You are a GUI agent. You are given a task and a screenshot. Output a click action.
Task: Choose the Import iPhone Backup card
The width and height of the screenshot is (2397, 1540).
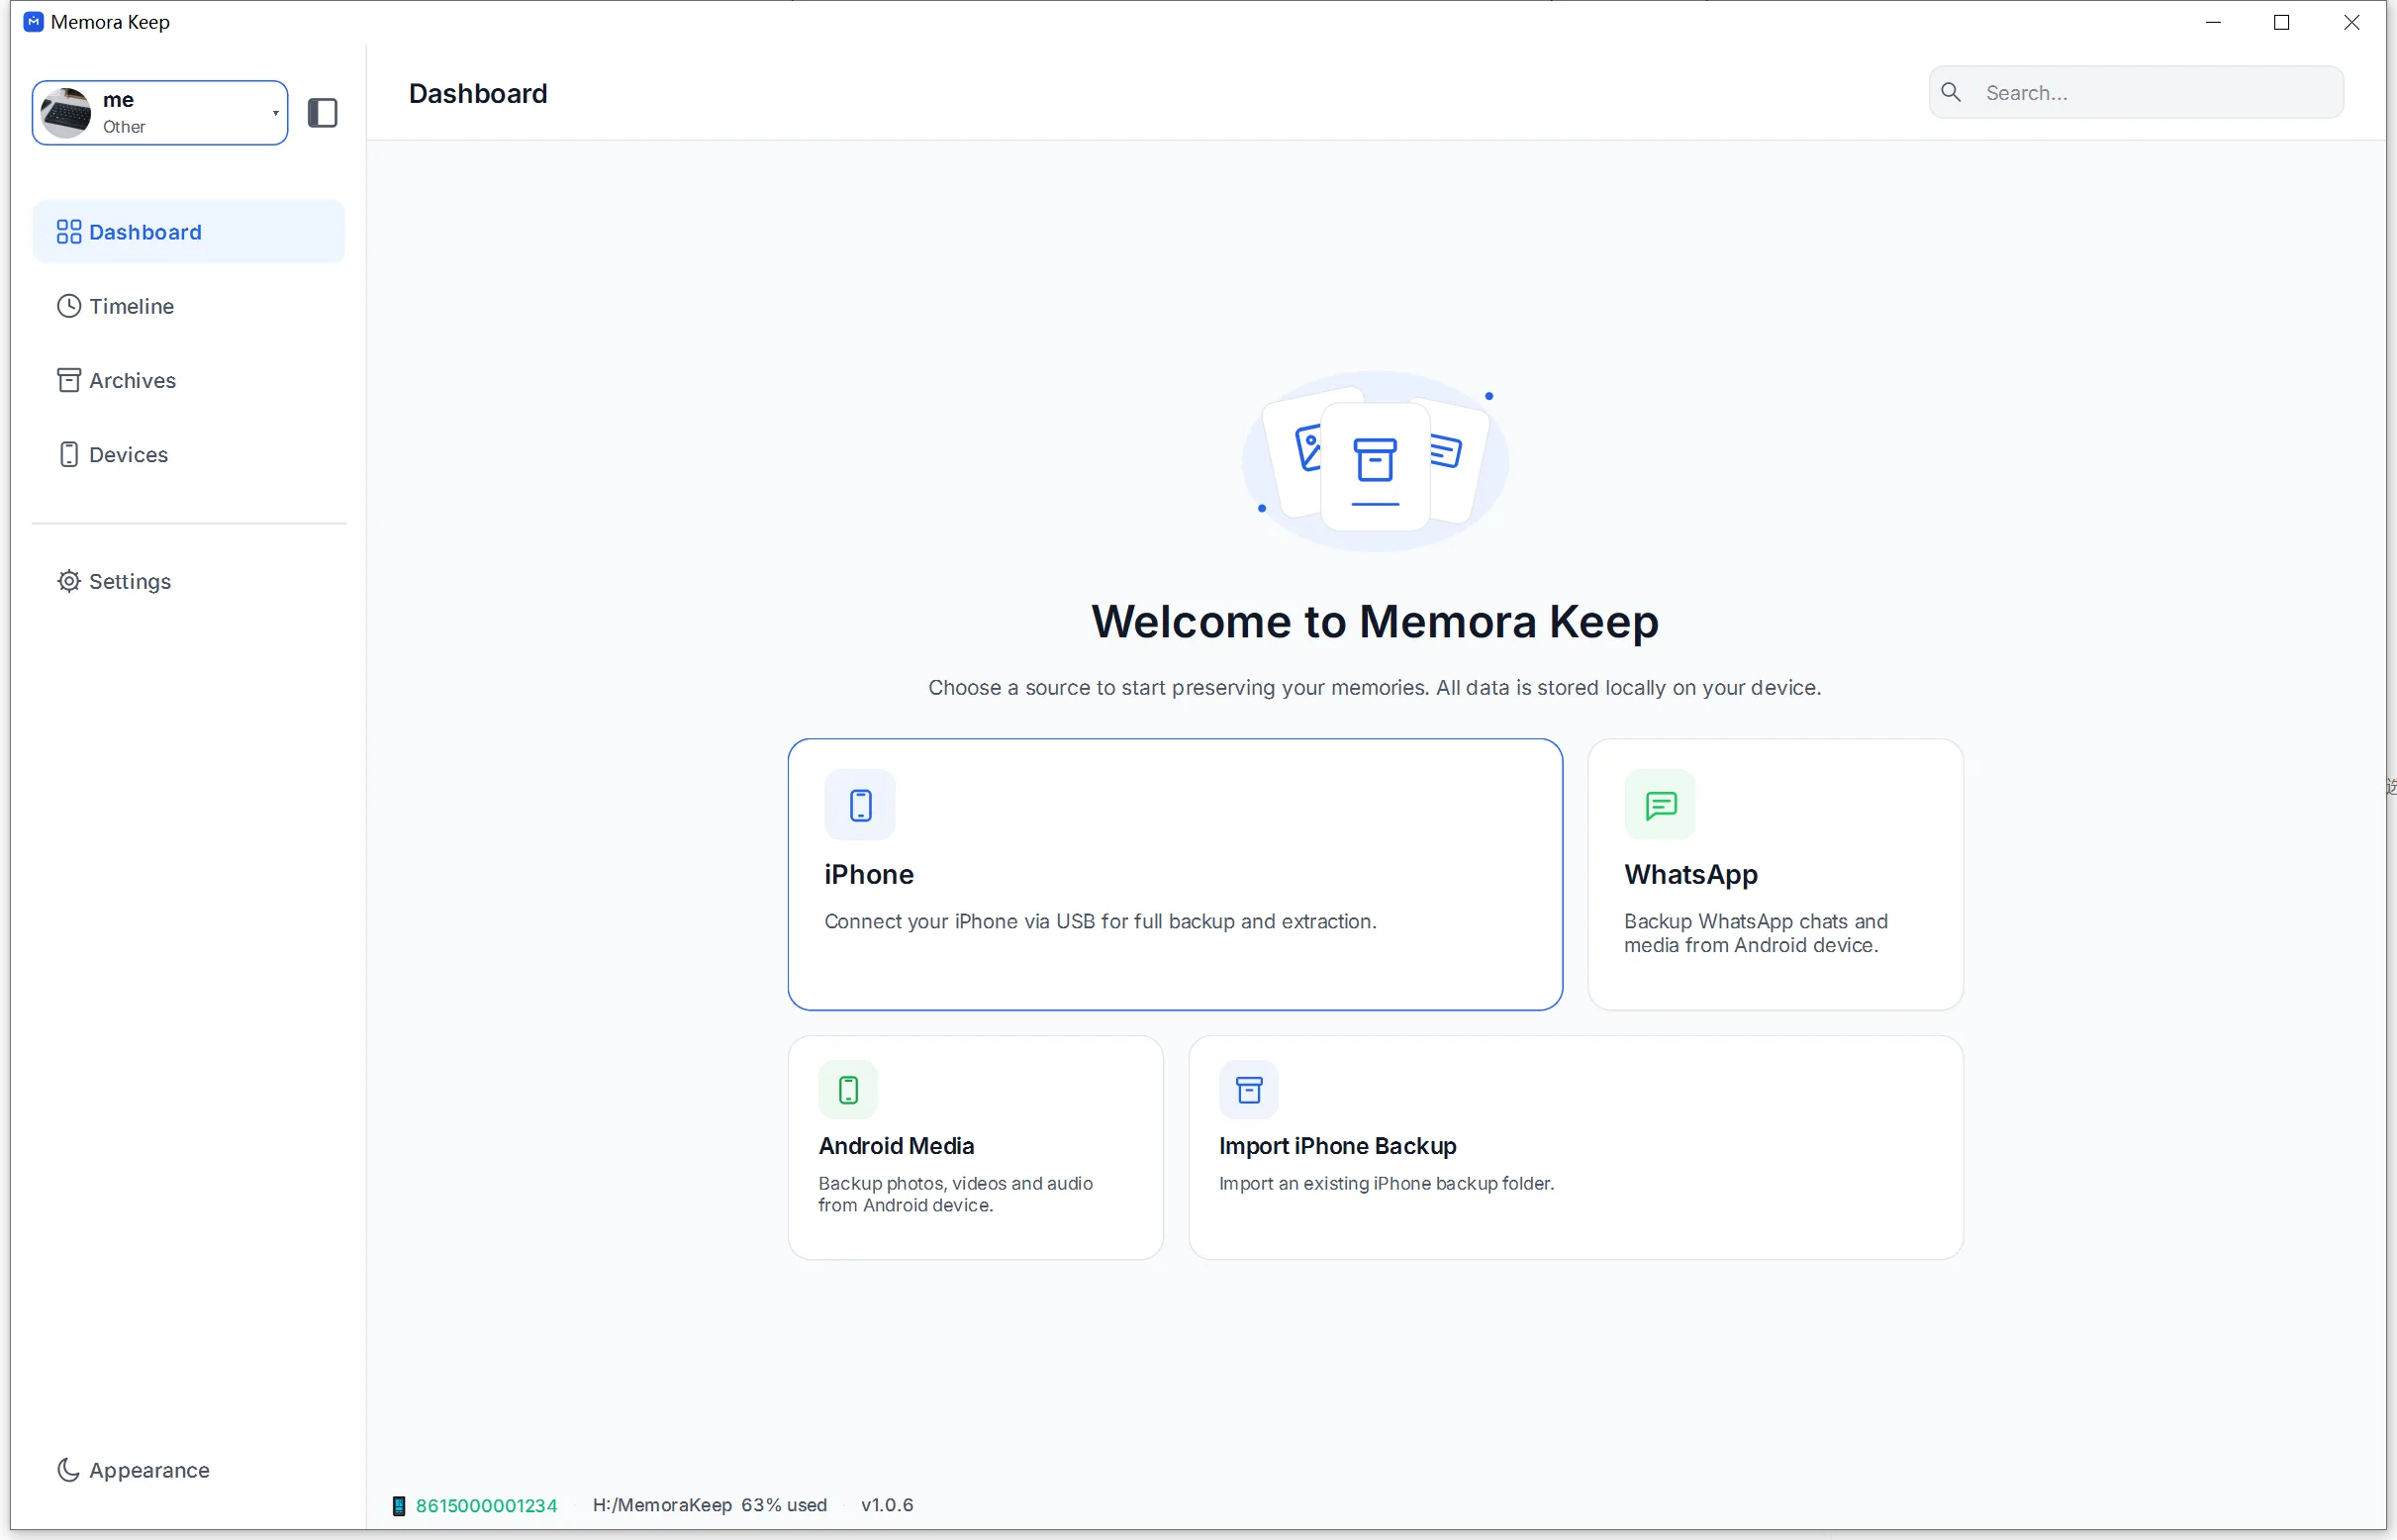[x=1576, y=1148]
